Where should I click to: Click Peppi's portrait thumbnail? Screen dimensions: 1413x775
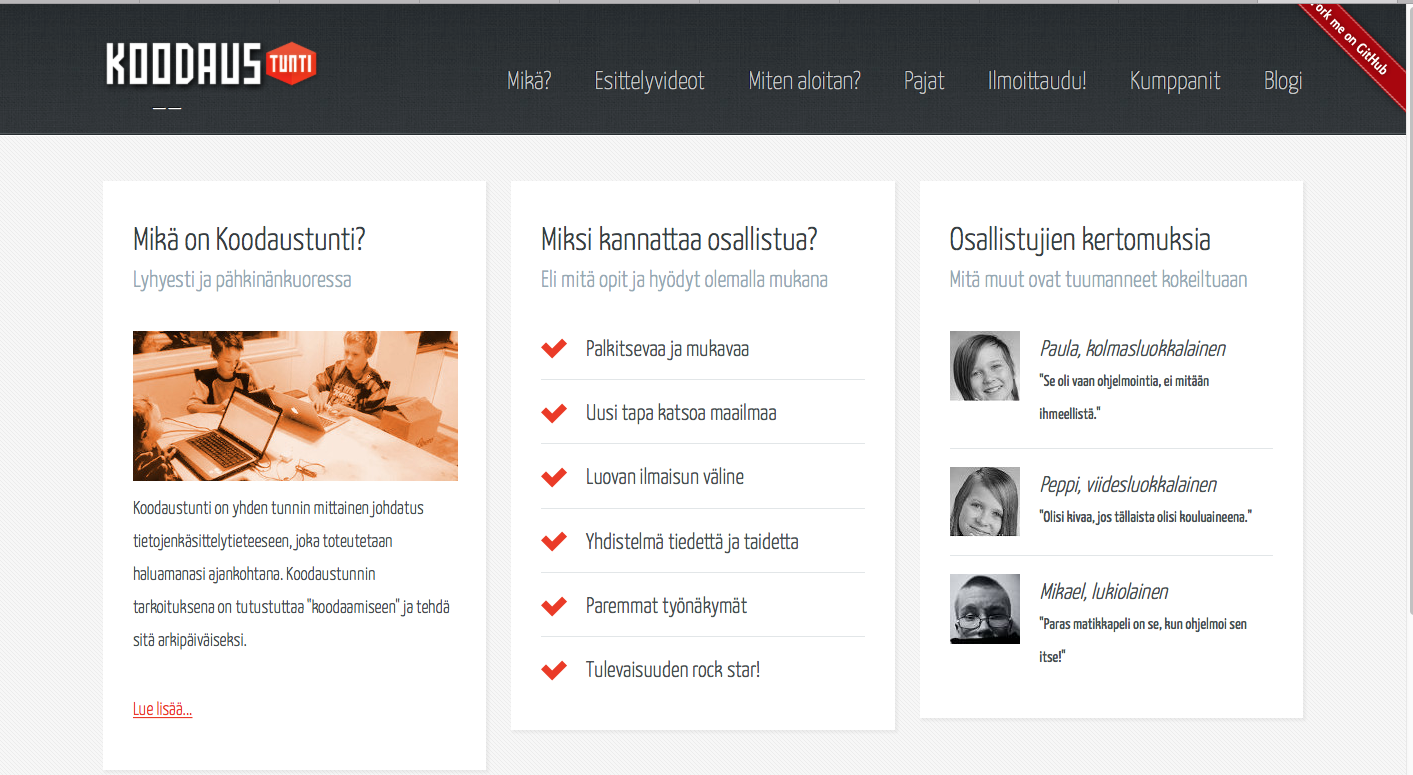(x=984, y=501)
